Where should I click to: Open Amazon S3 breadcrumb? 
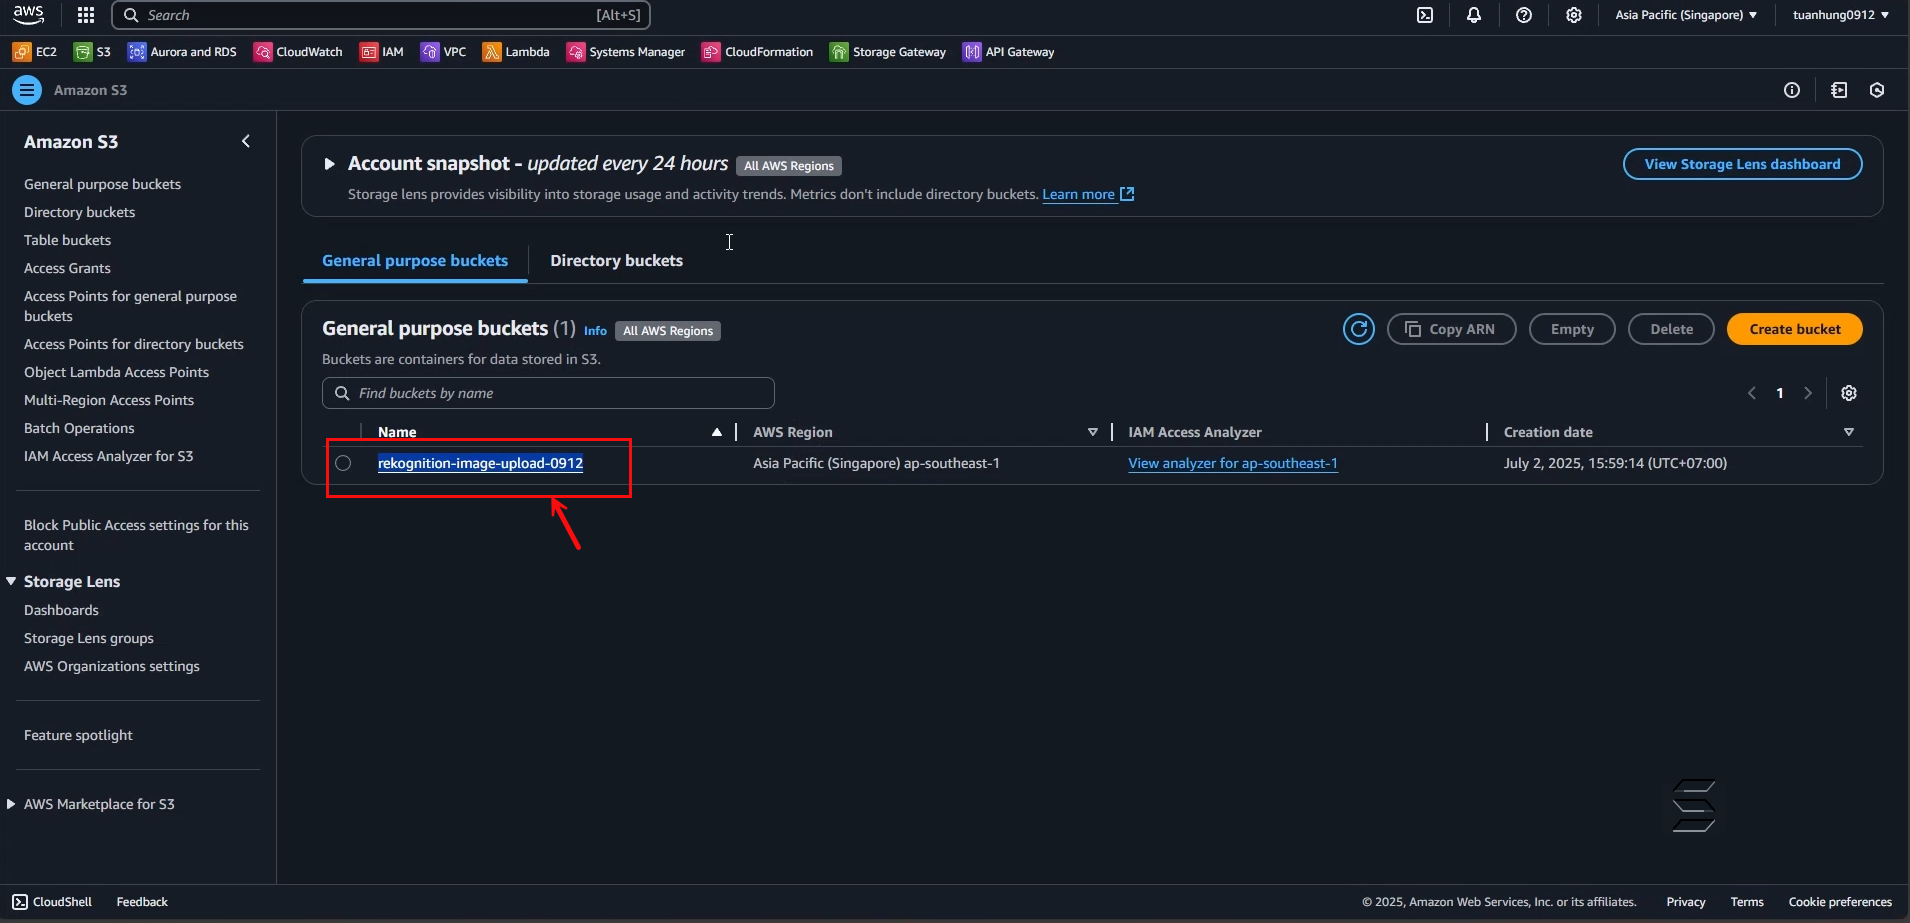pos(90,90)
